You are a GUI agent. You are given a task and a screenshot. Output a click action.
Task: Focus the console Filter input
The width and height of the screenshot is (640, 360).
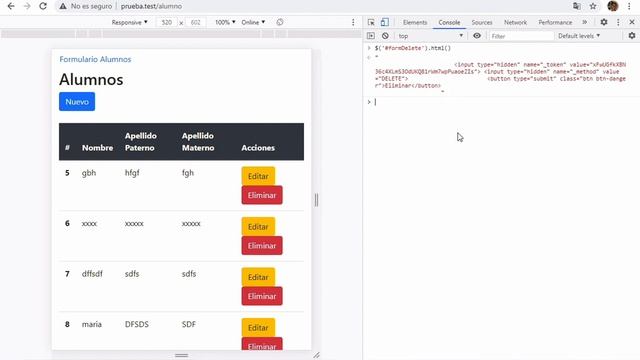(x=521, y=36)
